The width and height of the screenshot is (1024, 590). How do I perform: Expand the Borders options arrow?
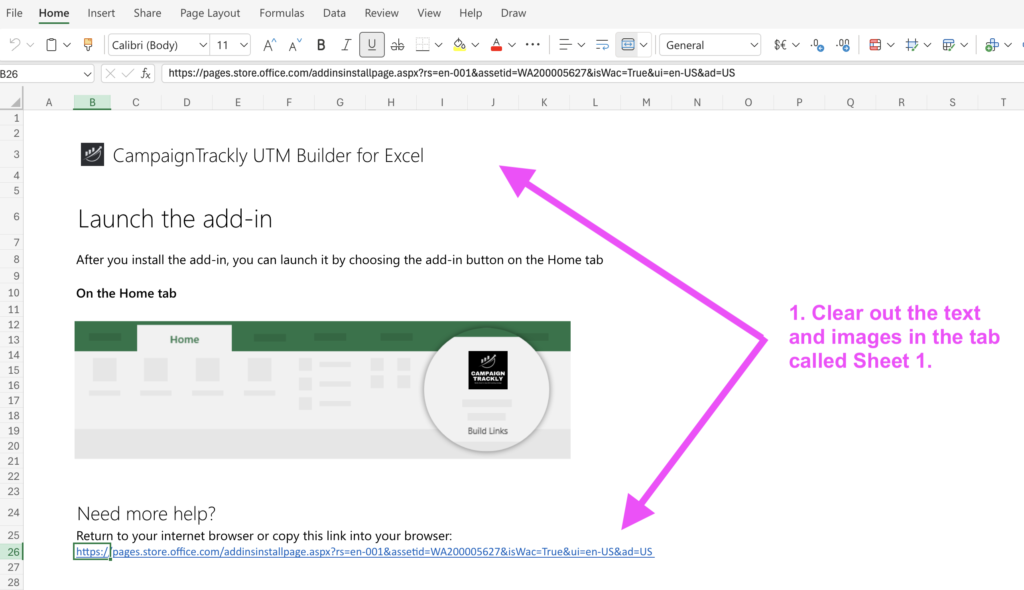(x=439, y=45)
